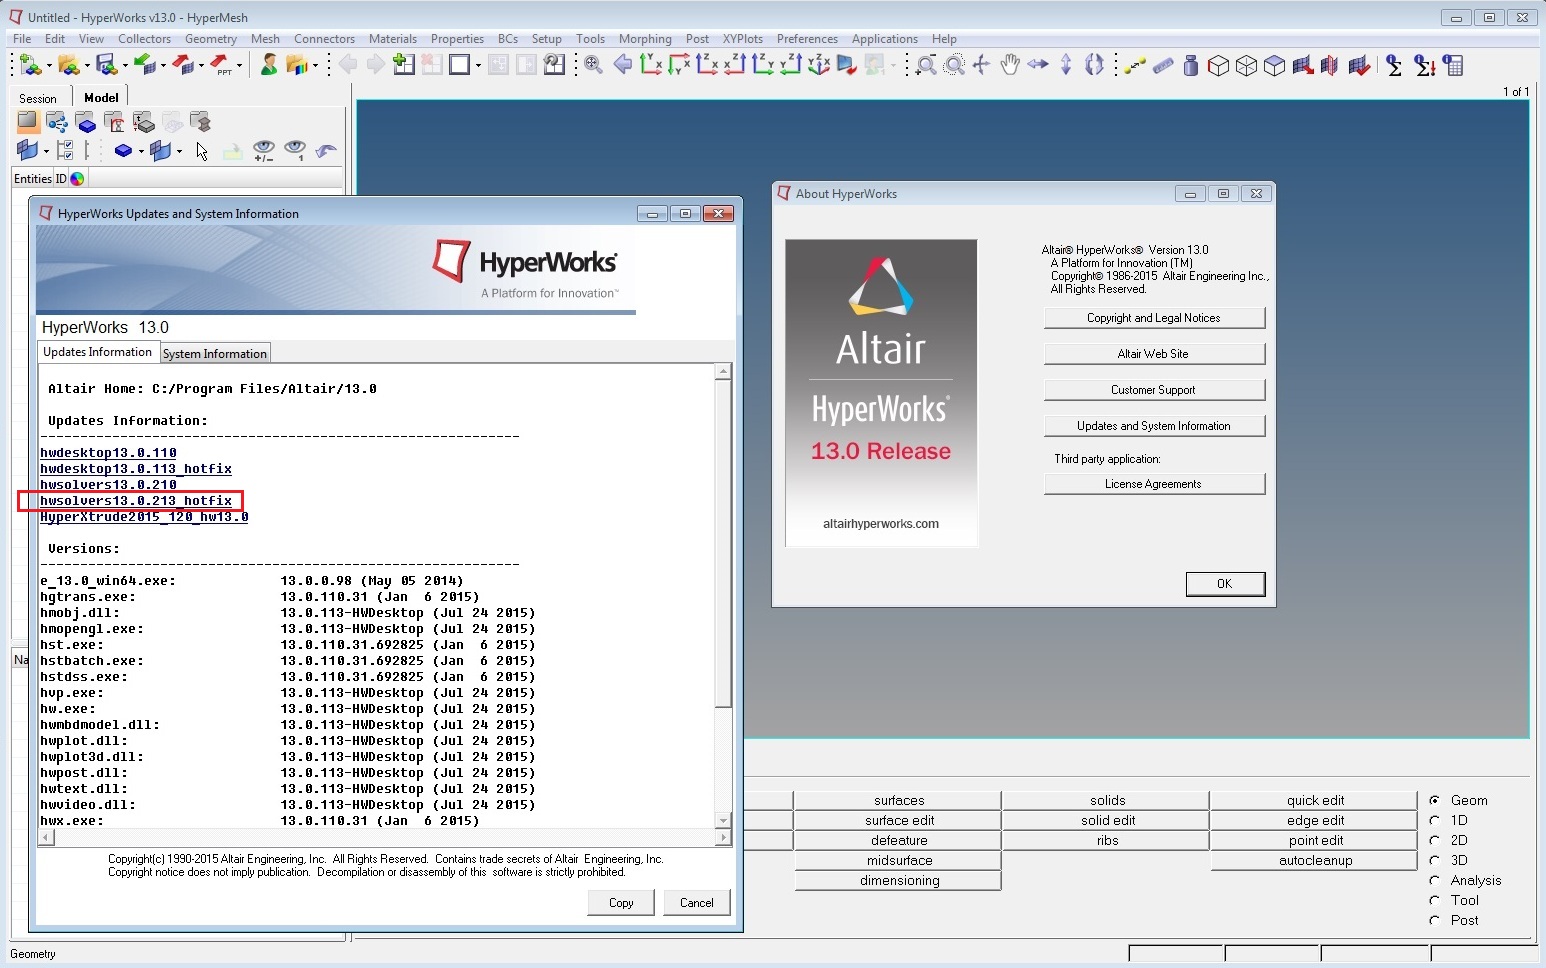
Task: Select the 1D radio button
Action: (1434, 820)
